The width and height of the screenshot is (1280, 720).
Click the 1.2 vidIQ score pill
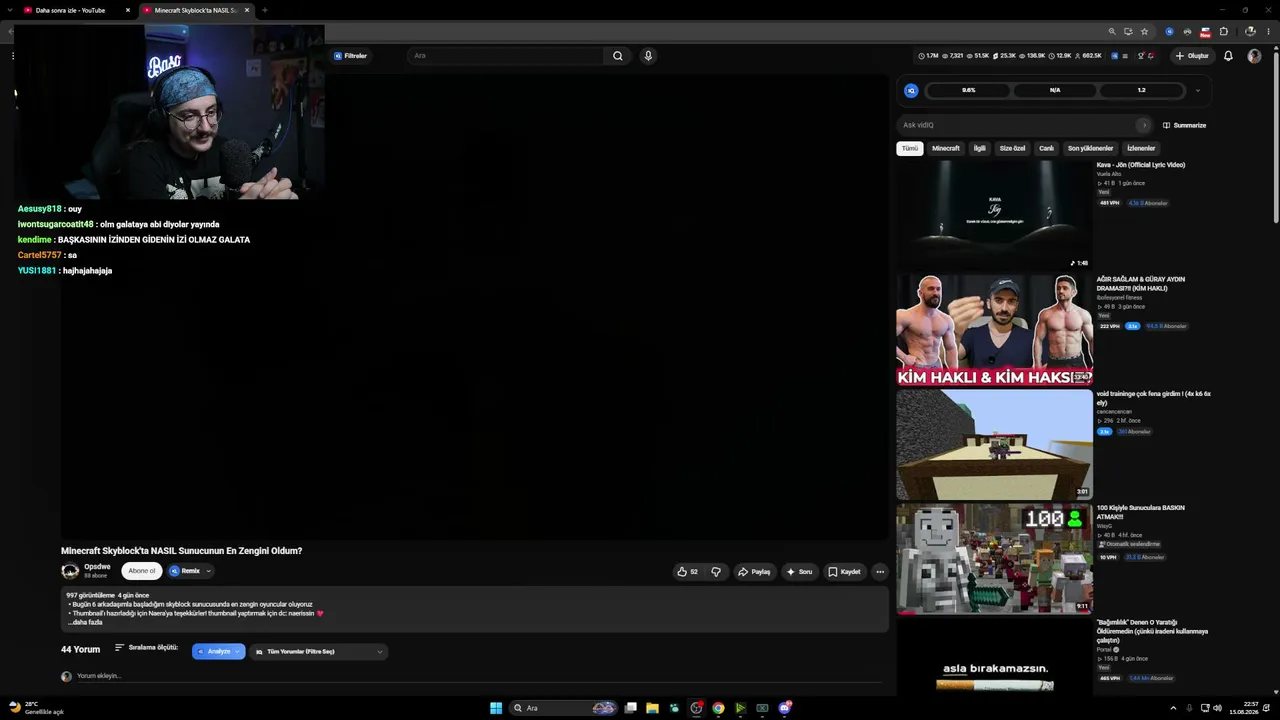[x=1141, y=90]
